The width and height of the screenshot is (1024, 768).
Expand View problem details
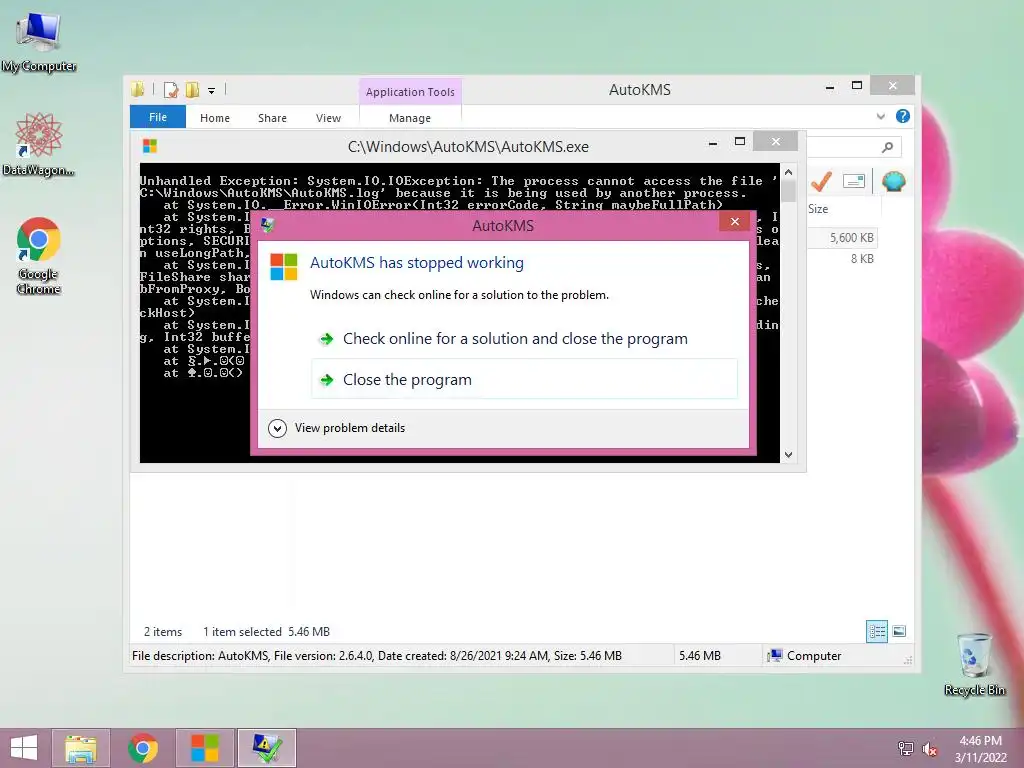pos(337,428)
